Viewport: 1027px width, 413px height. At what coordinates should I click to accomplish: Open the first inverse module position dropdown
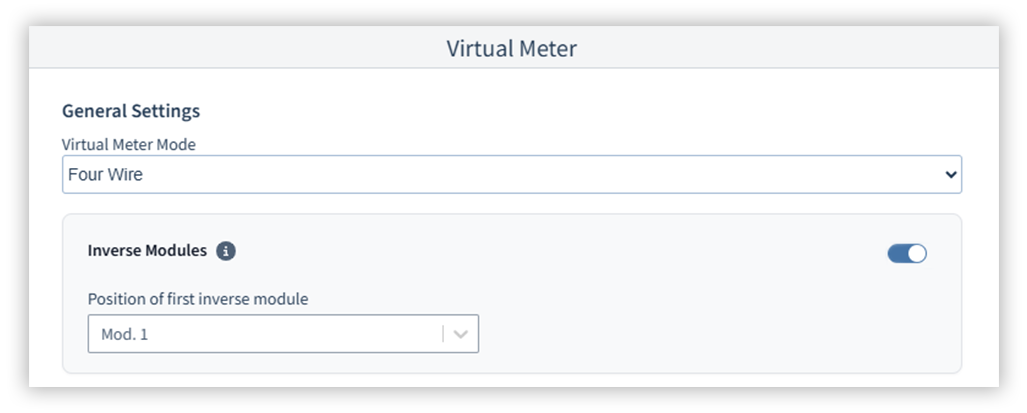click(x=283, y=335)
